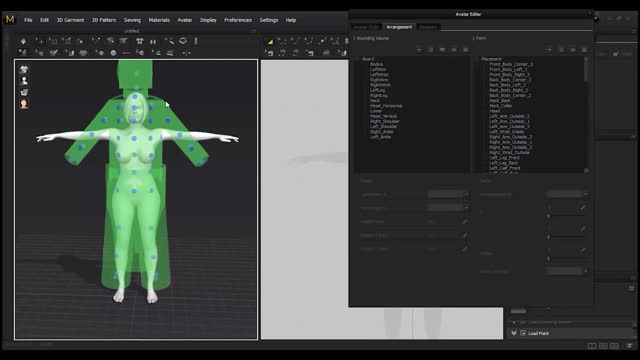Screen dimensions: 640x360
Task: Click the second pencil edit icon in Point properties
Action: pyautogui.click(x=583, y=229)
